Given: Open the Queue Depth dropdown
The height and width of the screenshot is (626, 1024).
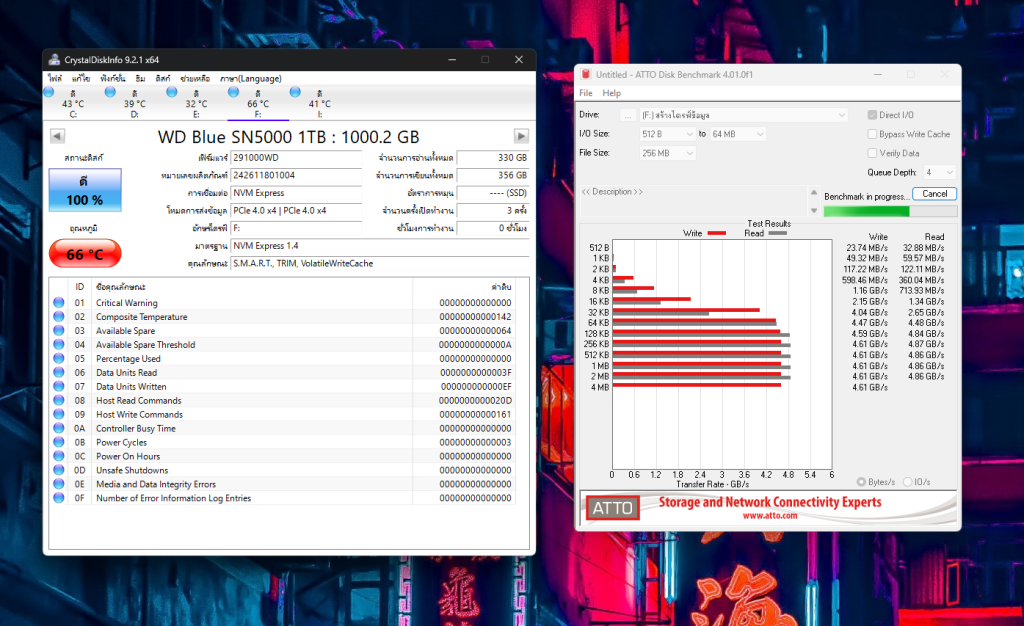Looking at the screenshot, I should coord(940,172).
